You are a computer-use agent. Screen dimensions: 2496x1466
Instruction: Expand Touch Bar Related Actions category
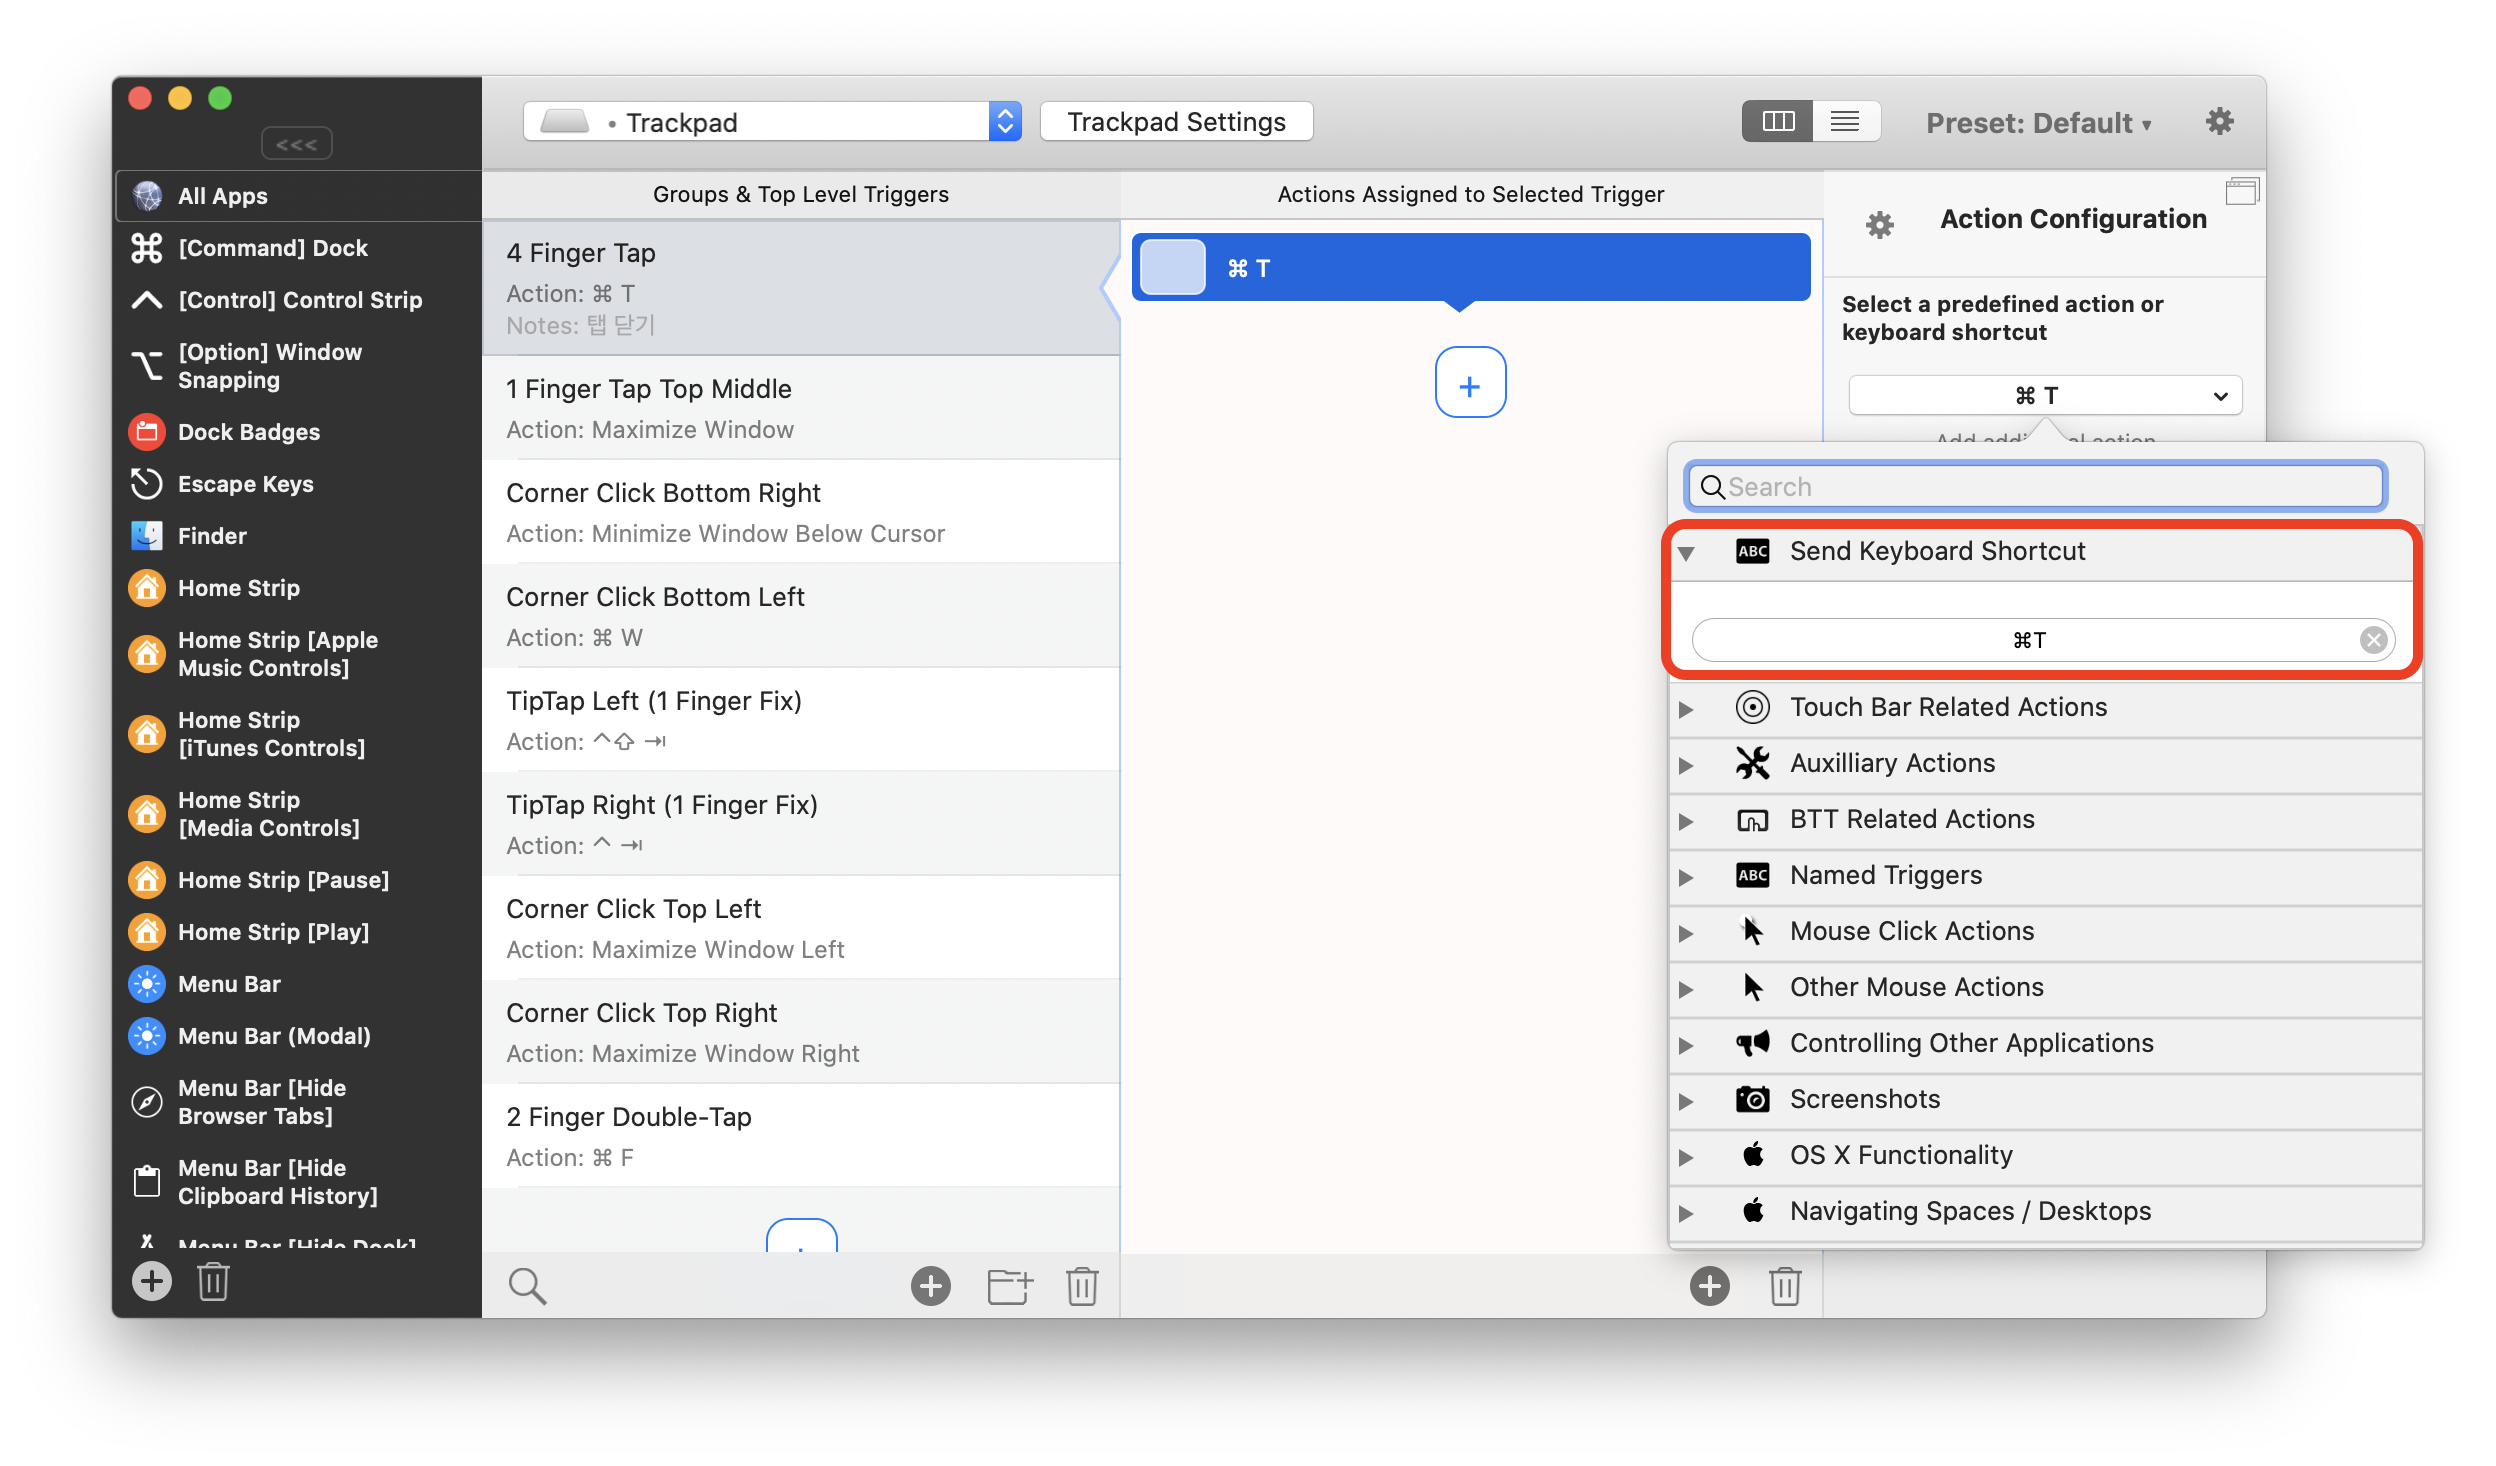[x=1687, y=708]
